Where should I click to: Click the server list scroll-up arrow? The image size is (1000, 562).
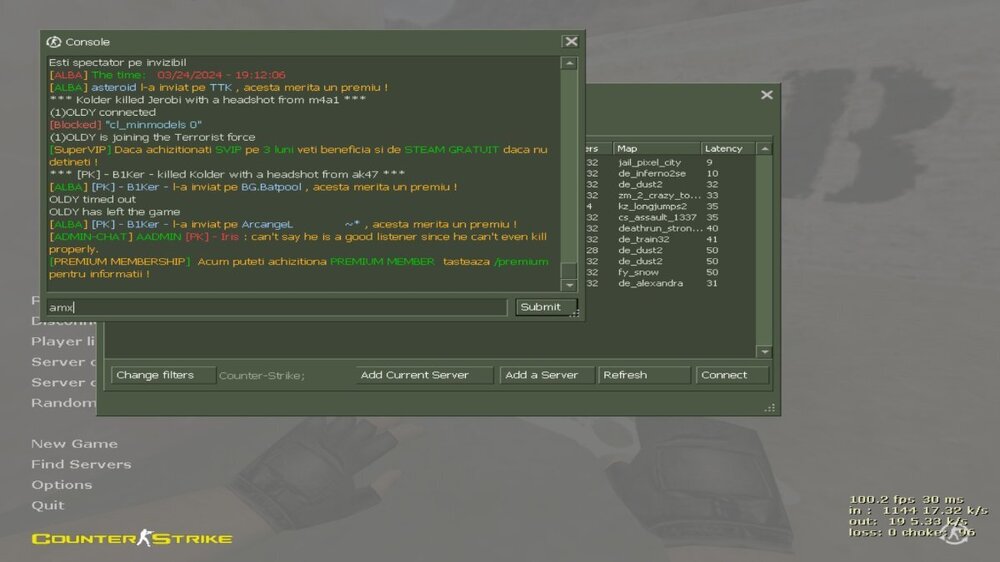coord(764,149)
